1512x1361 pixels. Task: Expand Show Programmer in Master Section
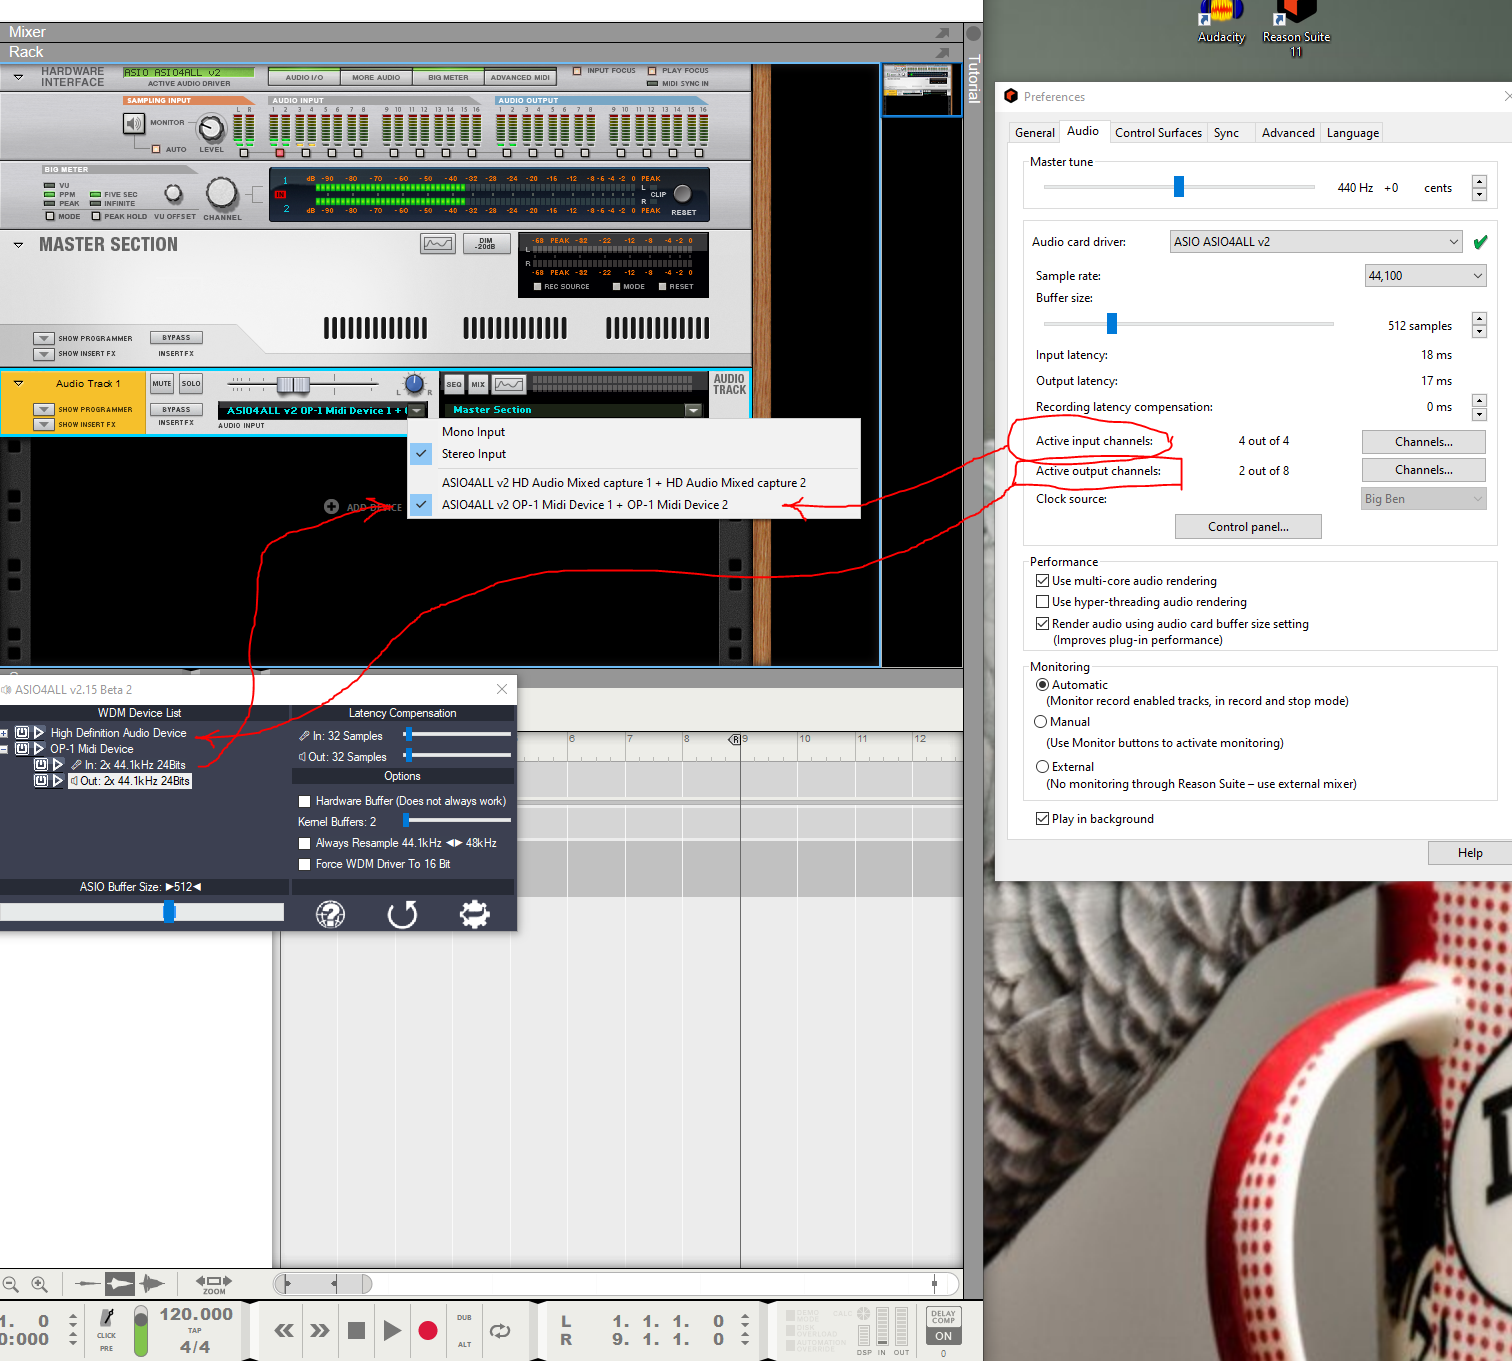[44, 338]
